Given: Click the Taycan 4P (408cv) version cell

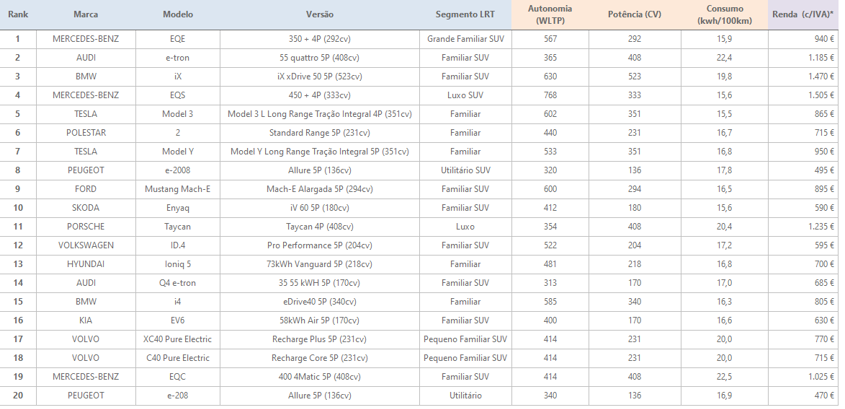Looking at the screenshot, I should pyautogui.click(x=320, y=226).
